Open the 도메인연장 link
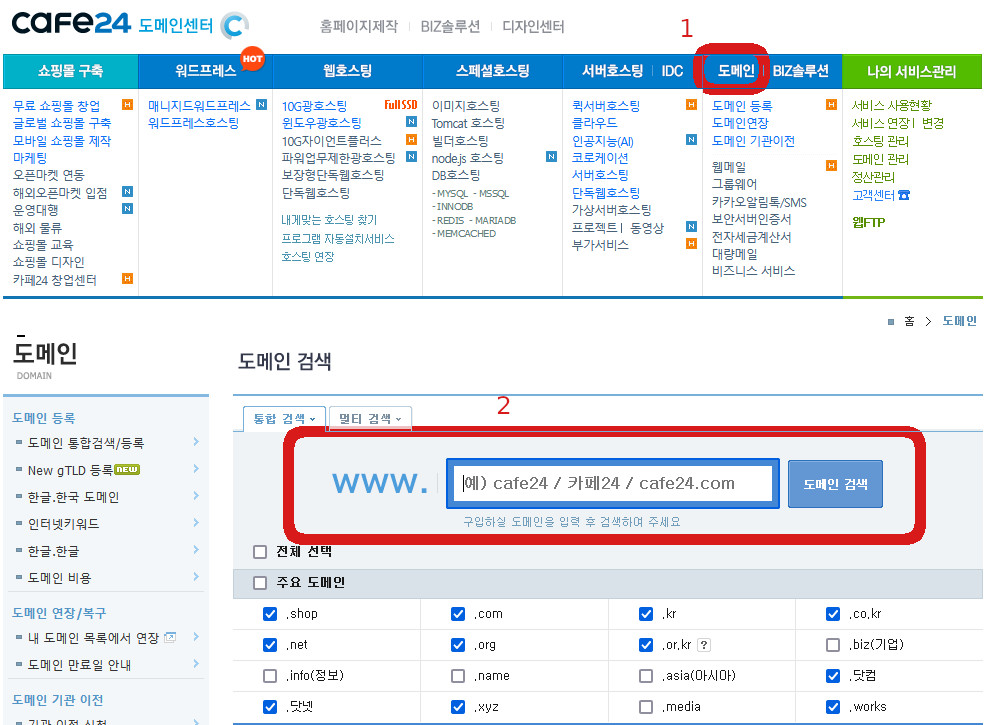Image resolution: width=996 pixels, height=725 pixels. tap(740, 123)
